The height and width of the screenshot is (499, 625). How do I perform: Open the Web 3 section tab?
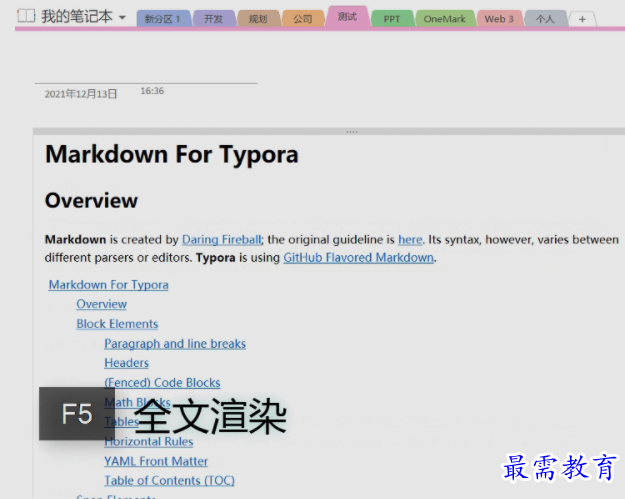499,19
